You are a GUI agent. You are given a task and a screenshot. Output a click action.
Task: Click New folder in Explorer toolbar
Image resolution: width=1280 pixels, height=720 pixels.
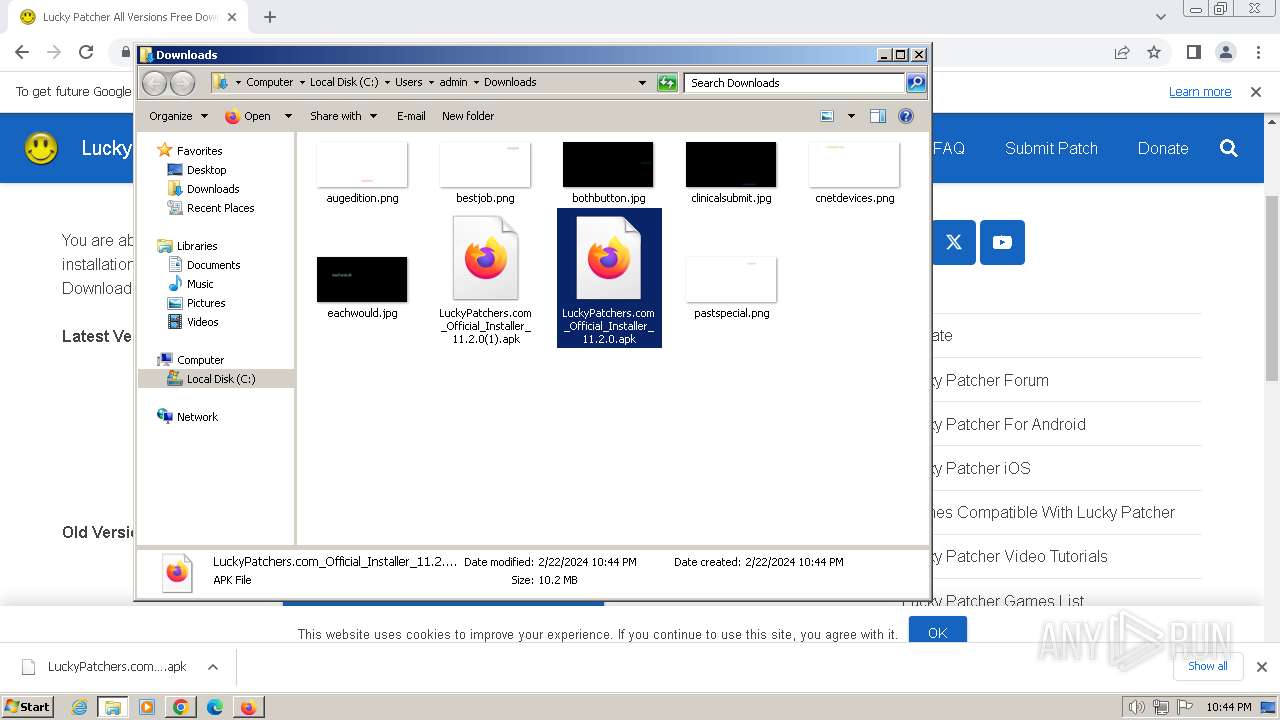click(468, 116)
